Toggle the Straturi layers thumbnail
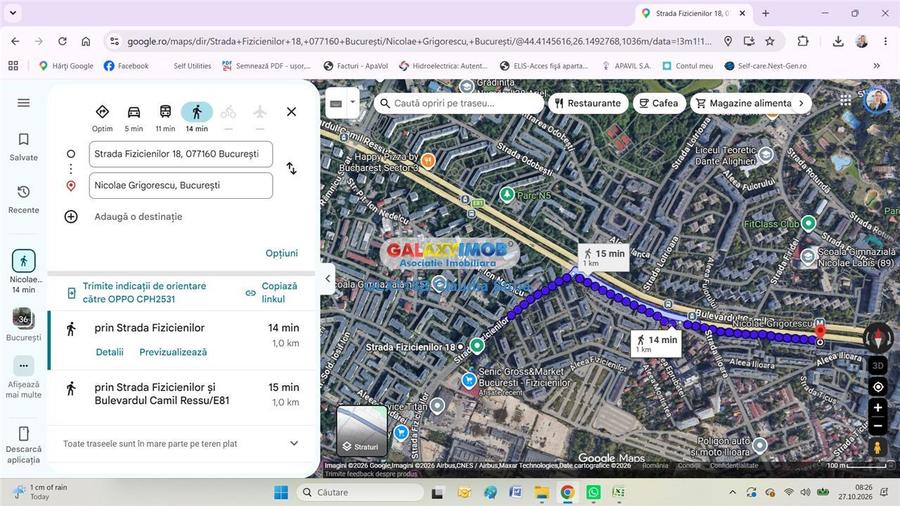This screenshot has width=900, height=506. [362, 431]
